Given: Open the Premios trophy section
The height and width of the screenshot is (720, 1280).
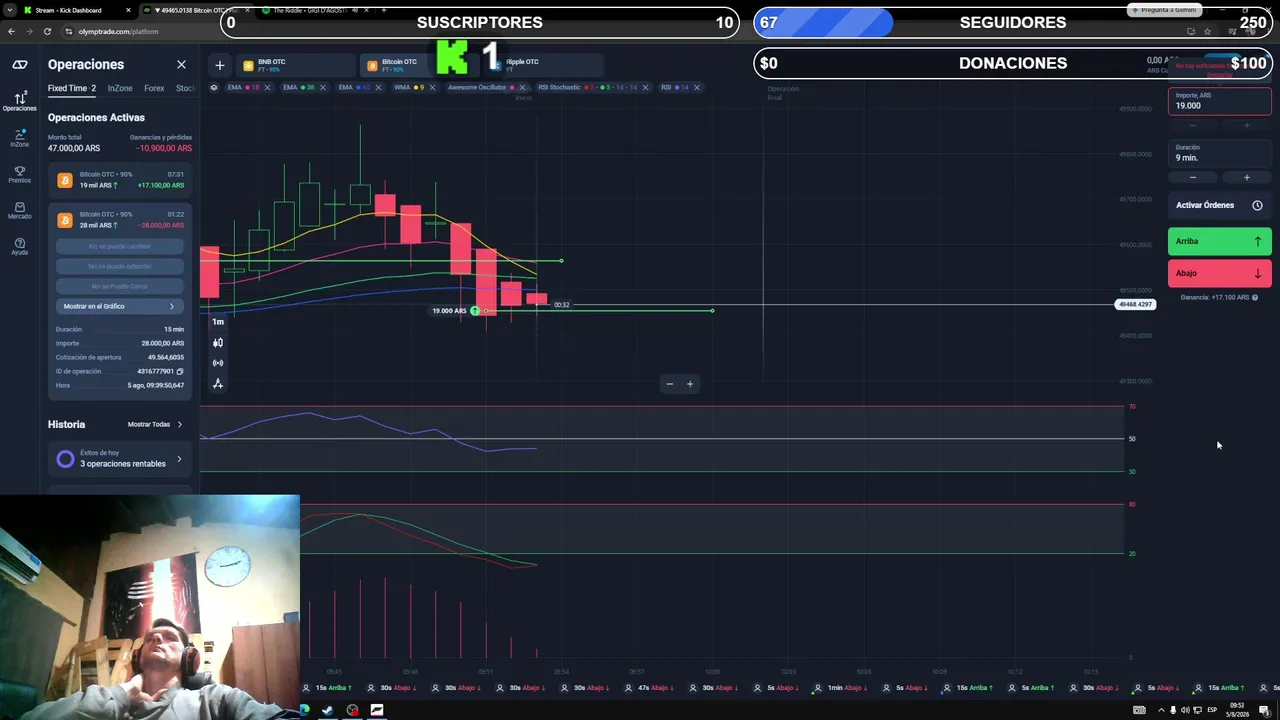Looking at the screenshot, I should [20, 174].
